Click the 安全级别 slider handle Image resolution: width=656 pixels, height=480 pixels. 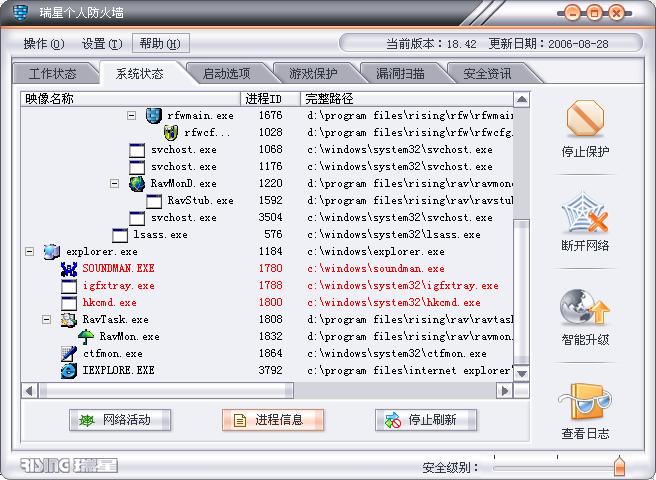pyautogui.click(x=620, y=466)
